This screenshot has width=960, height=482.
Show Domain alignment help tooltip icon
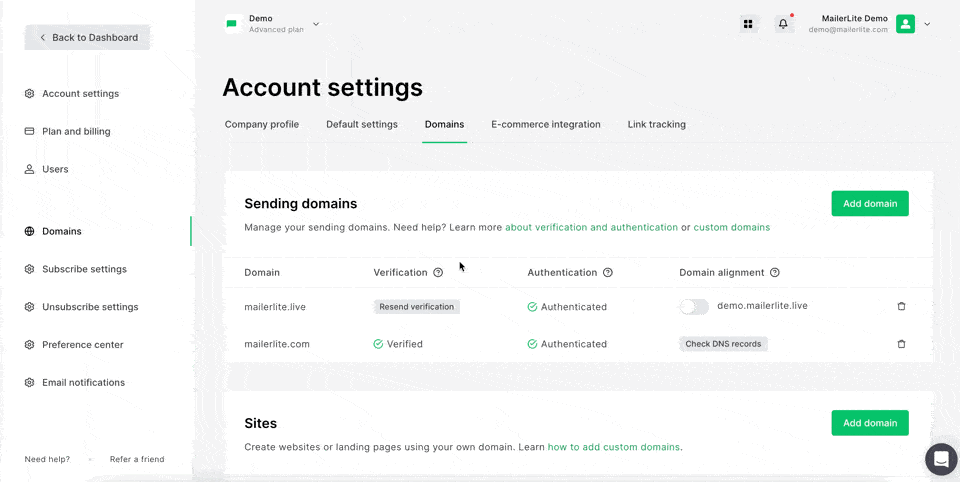tap(775, 272)
